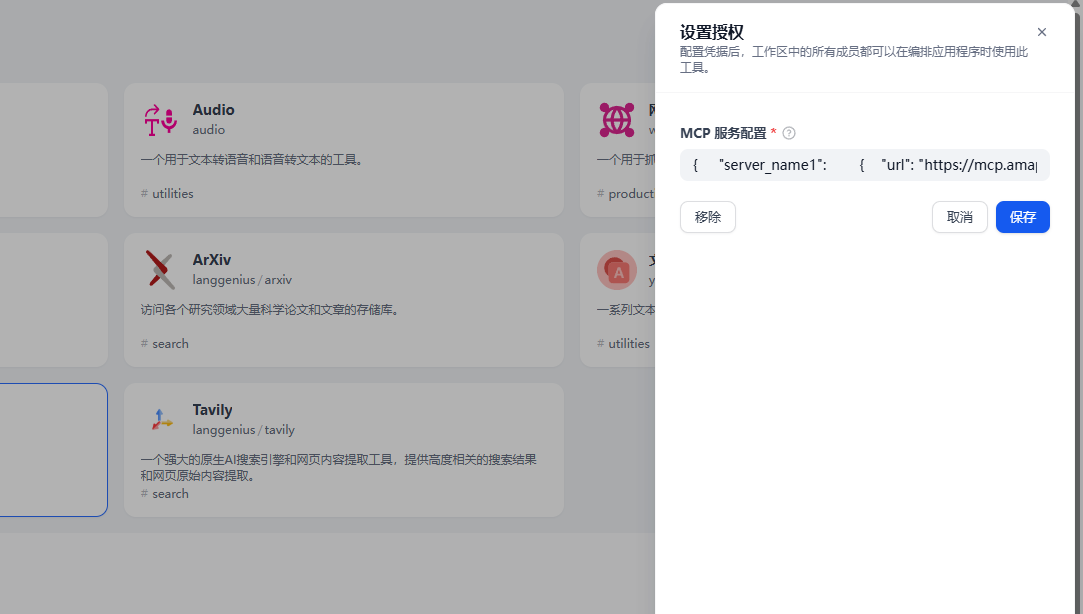1083x614 pixels.
Task: Click the langgenius/arxiv author label
Action: (x=242, y=280)
